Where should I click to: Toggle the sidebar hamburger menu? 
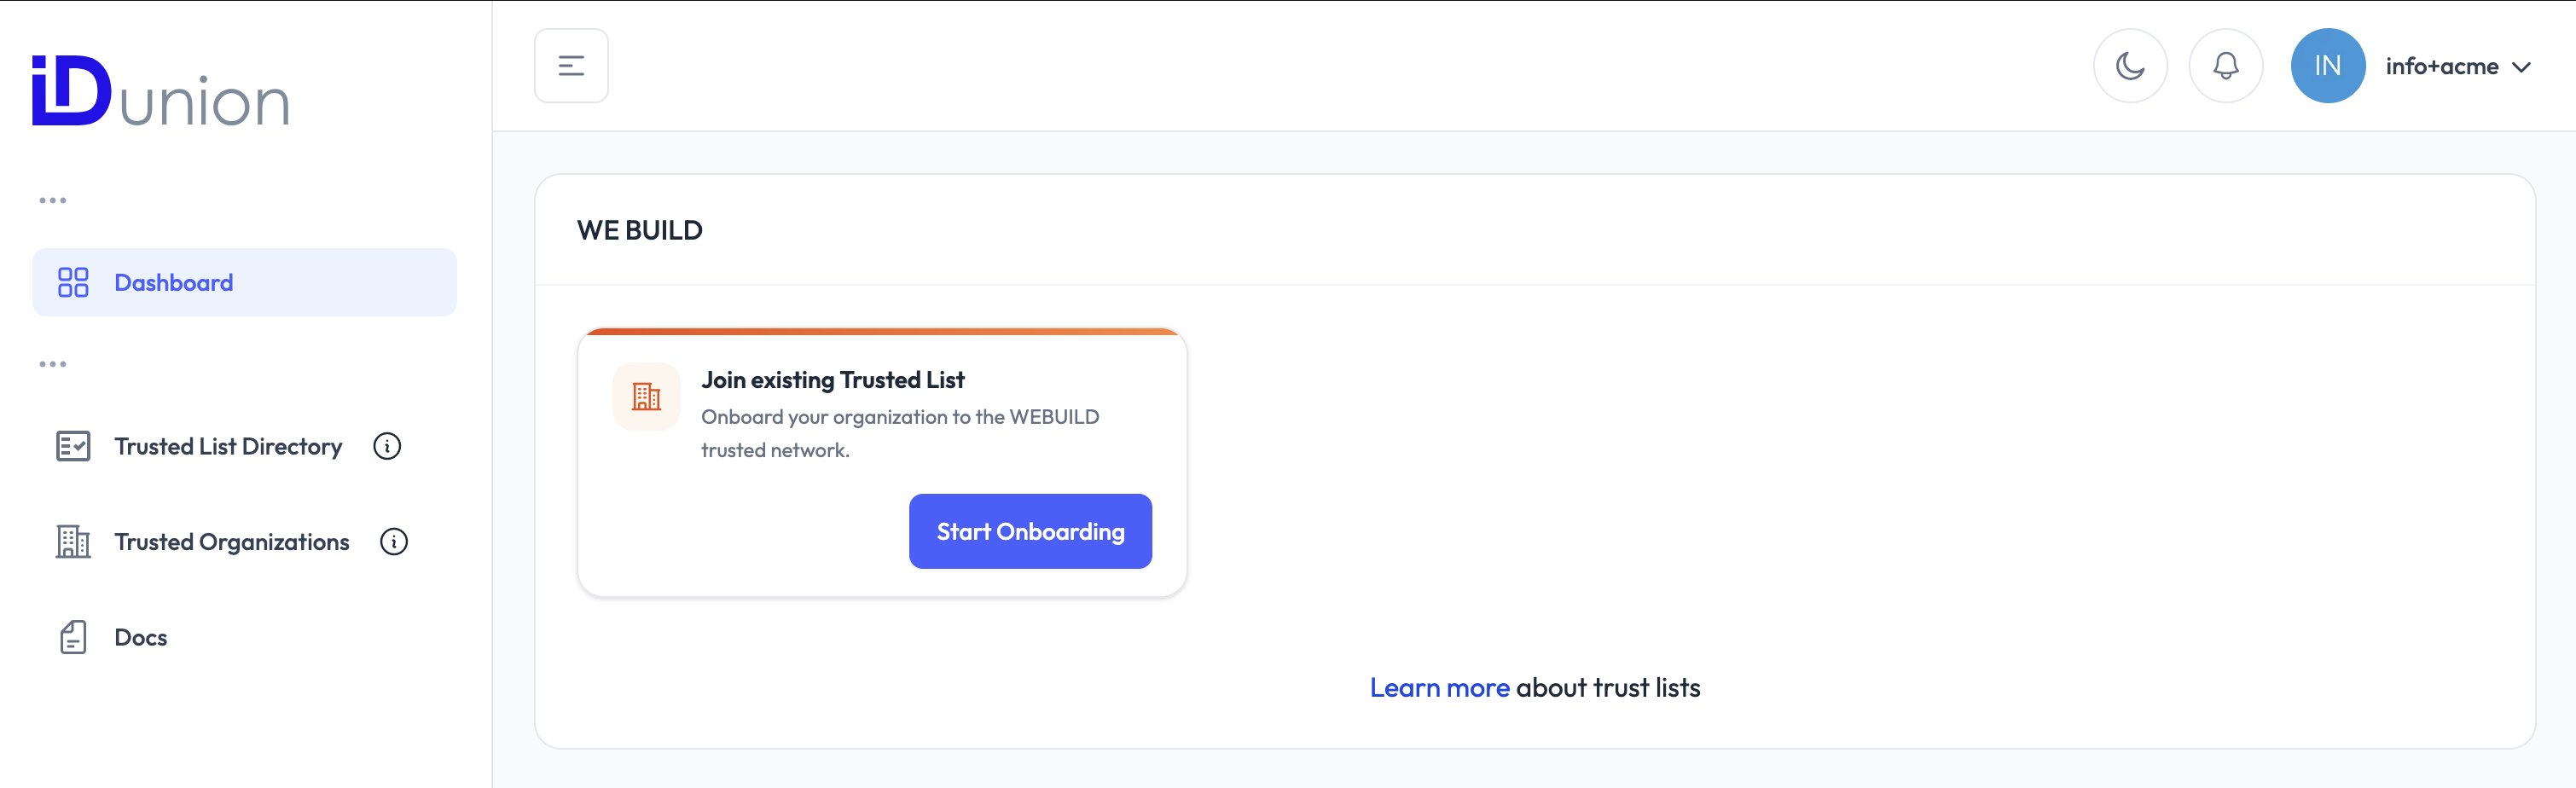pyautogui.click(x=571, y=66)
